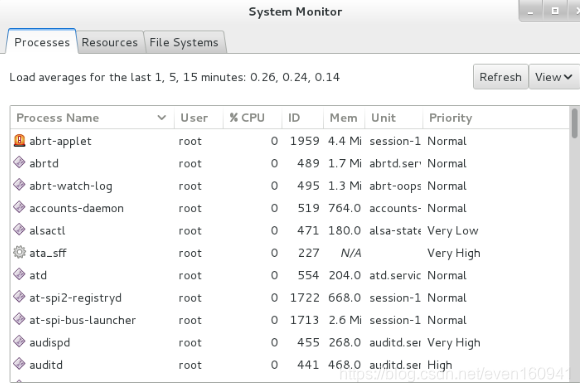Sort processes by User column
This screenshot has height=392, width=580.
(199, 118)
